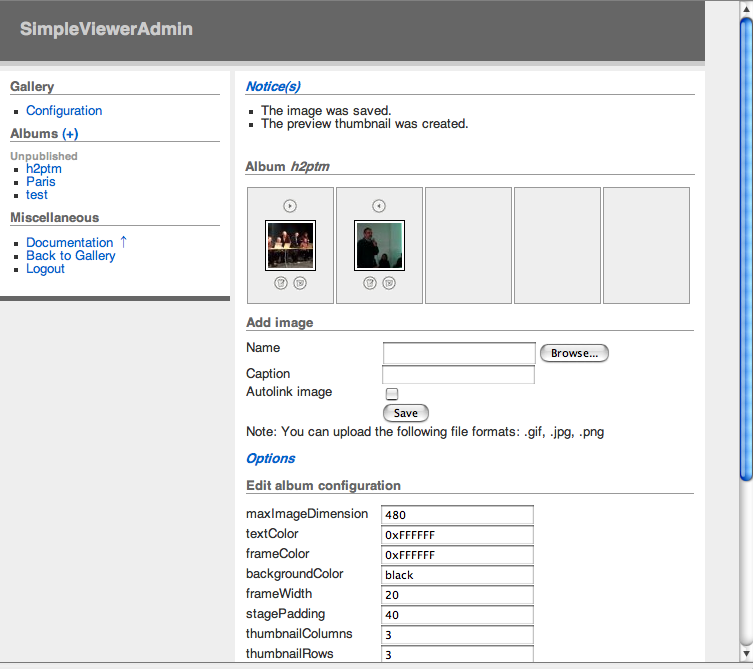Click the Logout link

45,268
